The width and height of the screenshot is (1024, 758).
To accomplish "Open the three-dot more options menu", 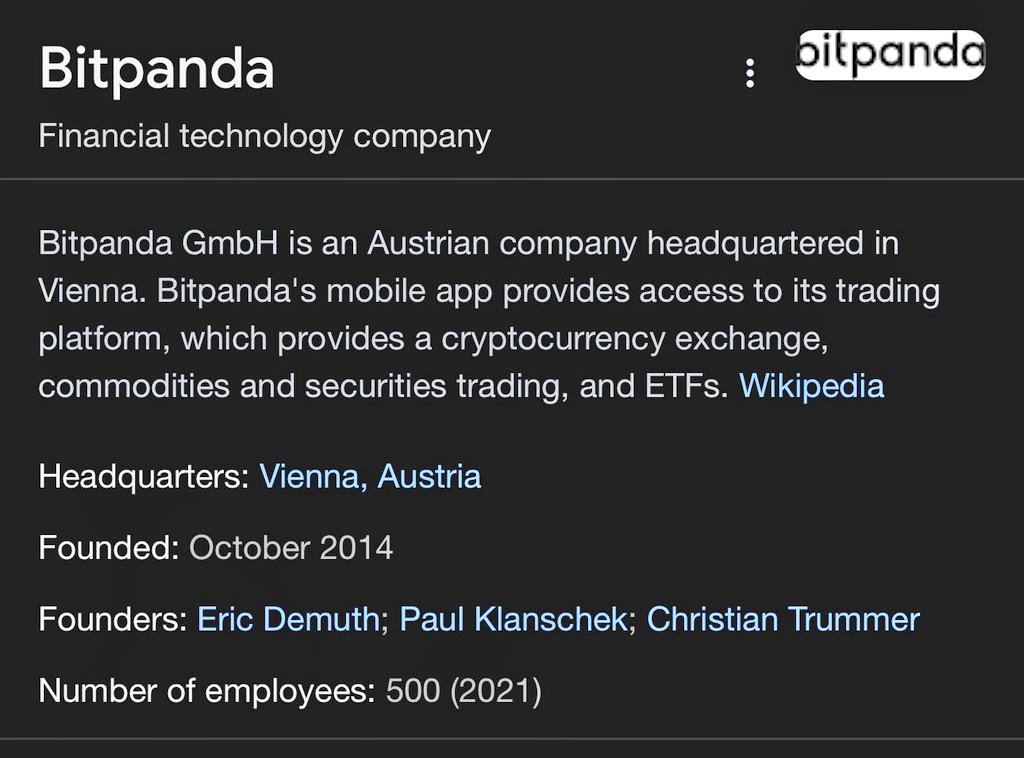I will tap(750, 73).
